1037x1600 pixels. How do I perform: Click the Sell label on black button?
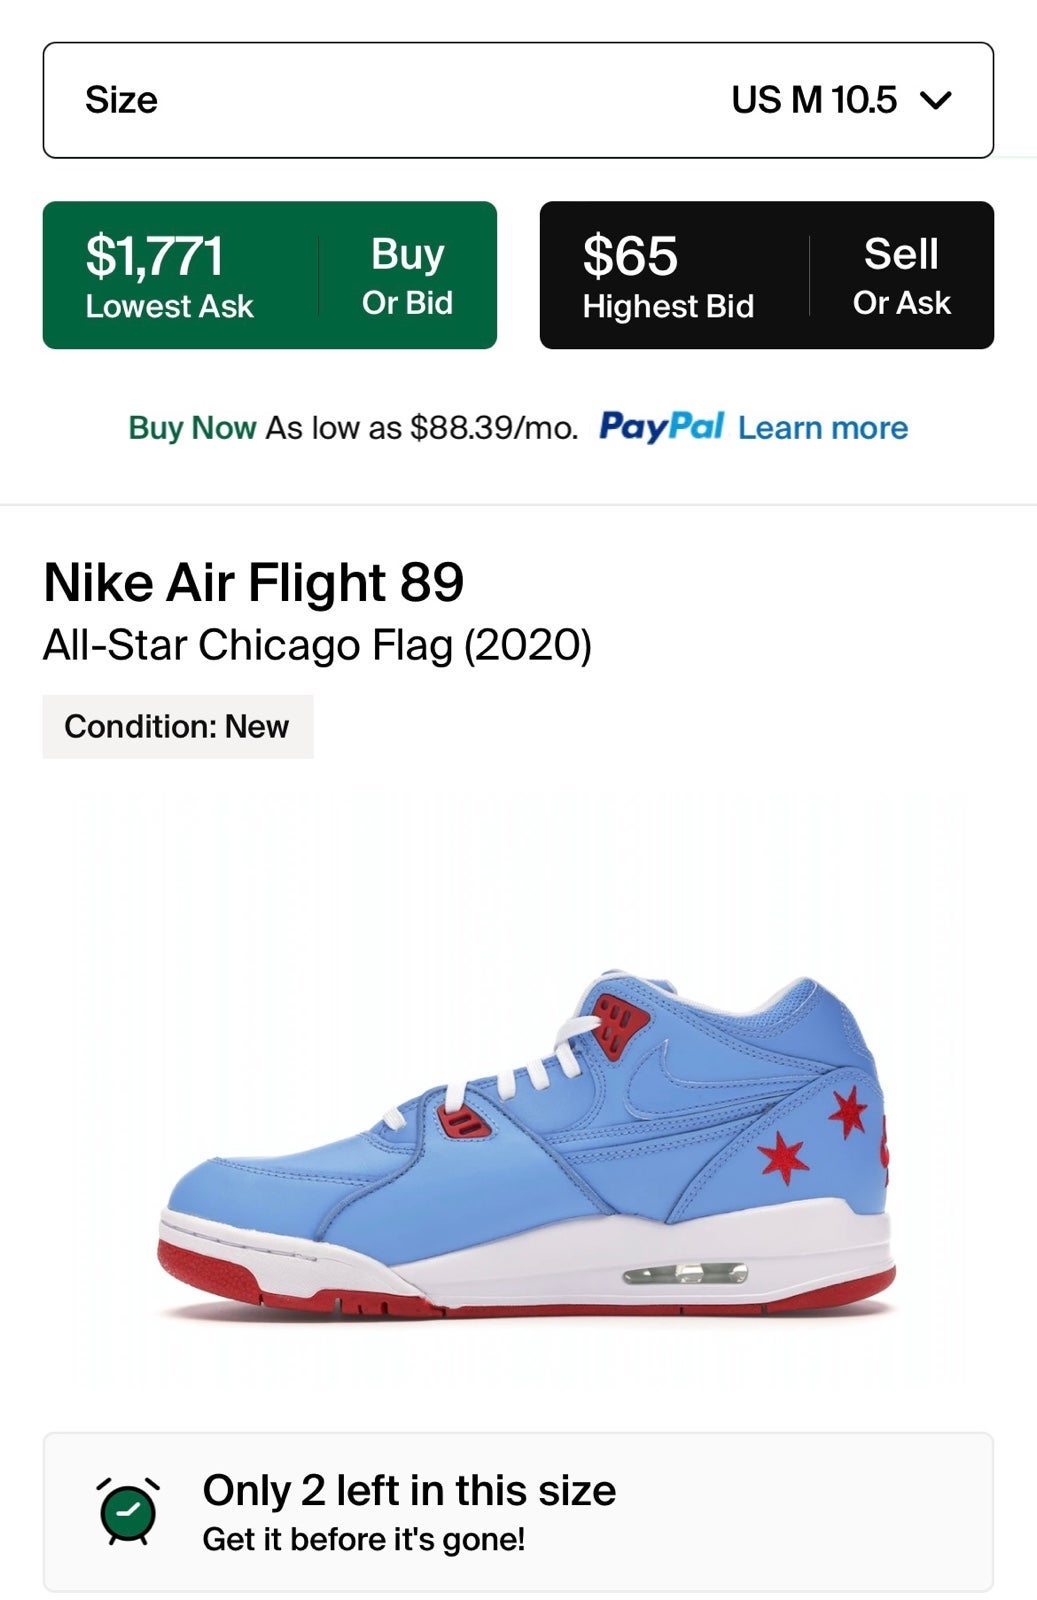pyautogui.click(x=901, y=254)
